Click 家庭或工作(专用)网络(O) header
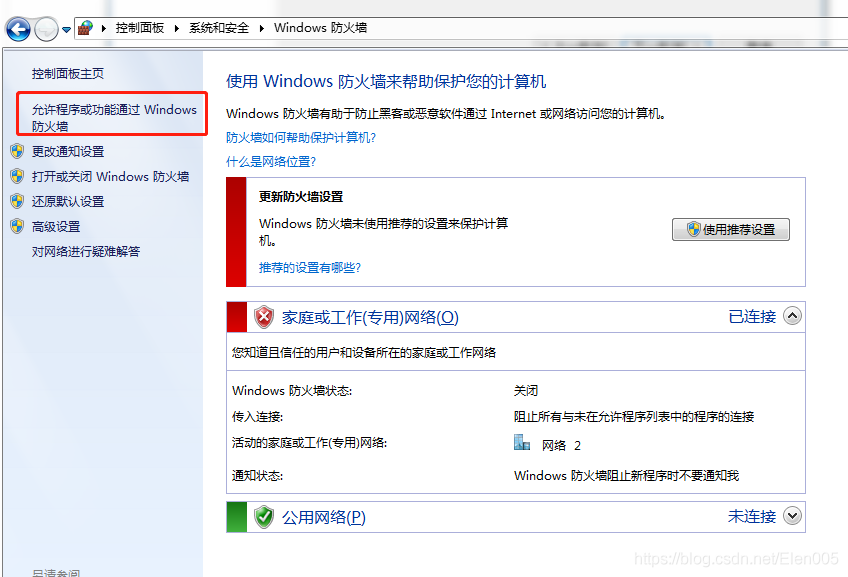 (x=370, y=317)
